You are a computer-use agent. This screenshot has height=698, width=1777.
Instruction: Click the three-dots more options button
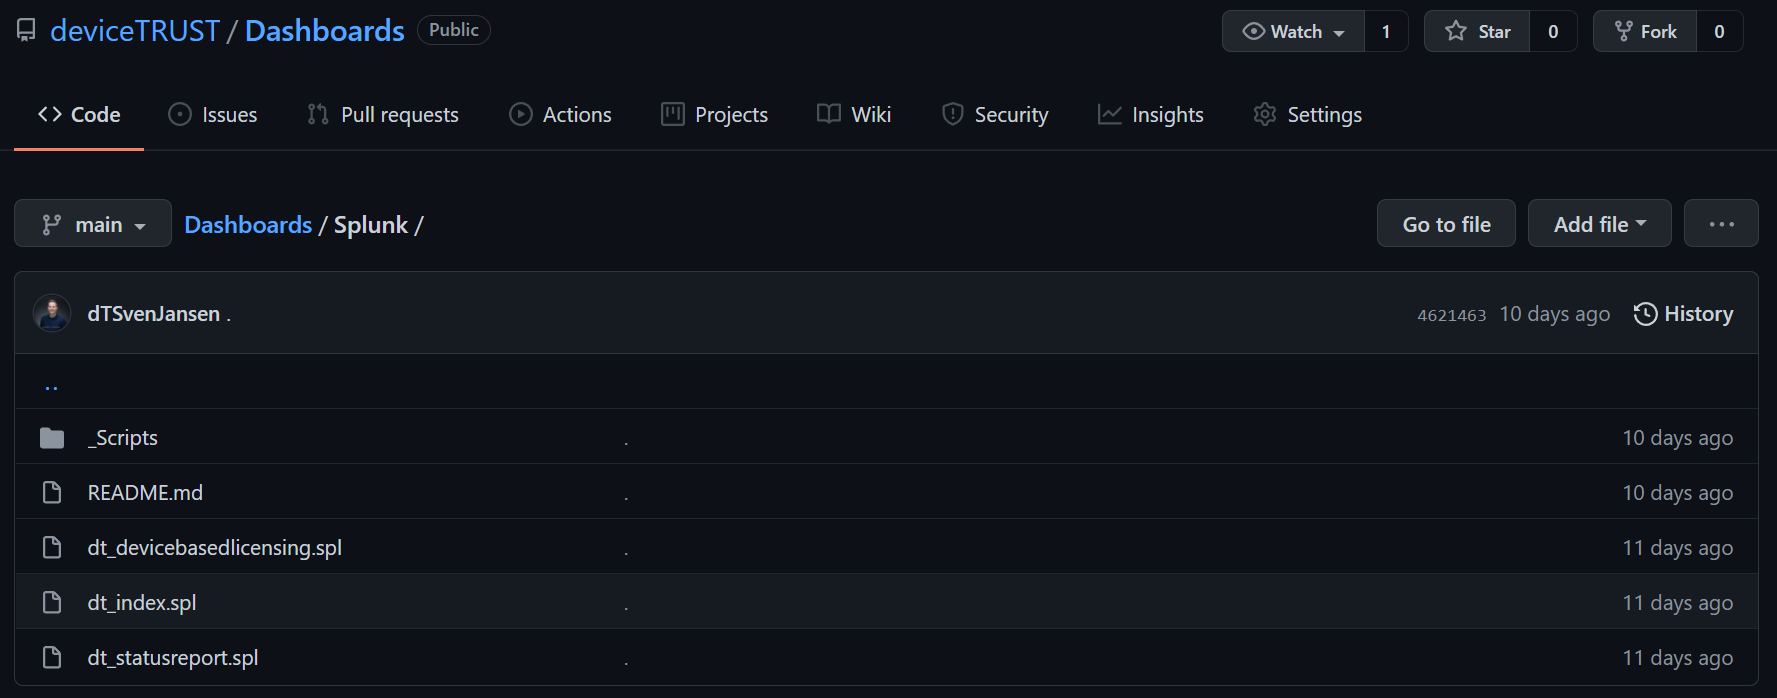tap(1721, 224)
